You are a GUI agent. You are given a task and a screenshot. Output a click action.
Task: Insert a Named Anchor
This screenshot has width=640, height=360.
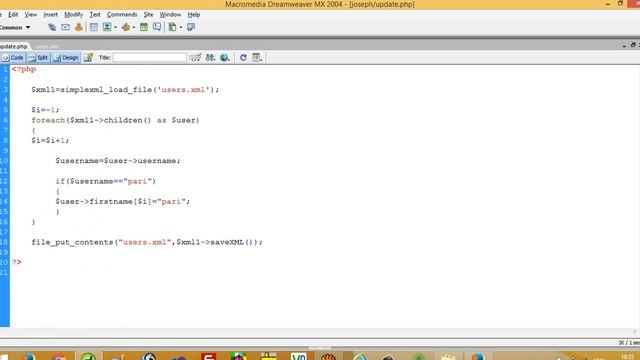click(x=79, y=27)
